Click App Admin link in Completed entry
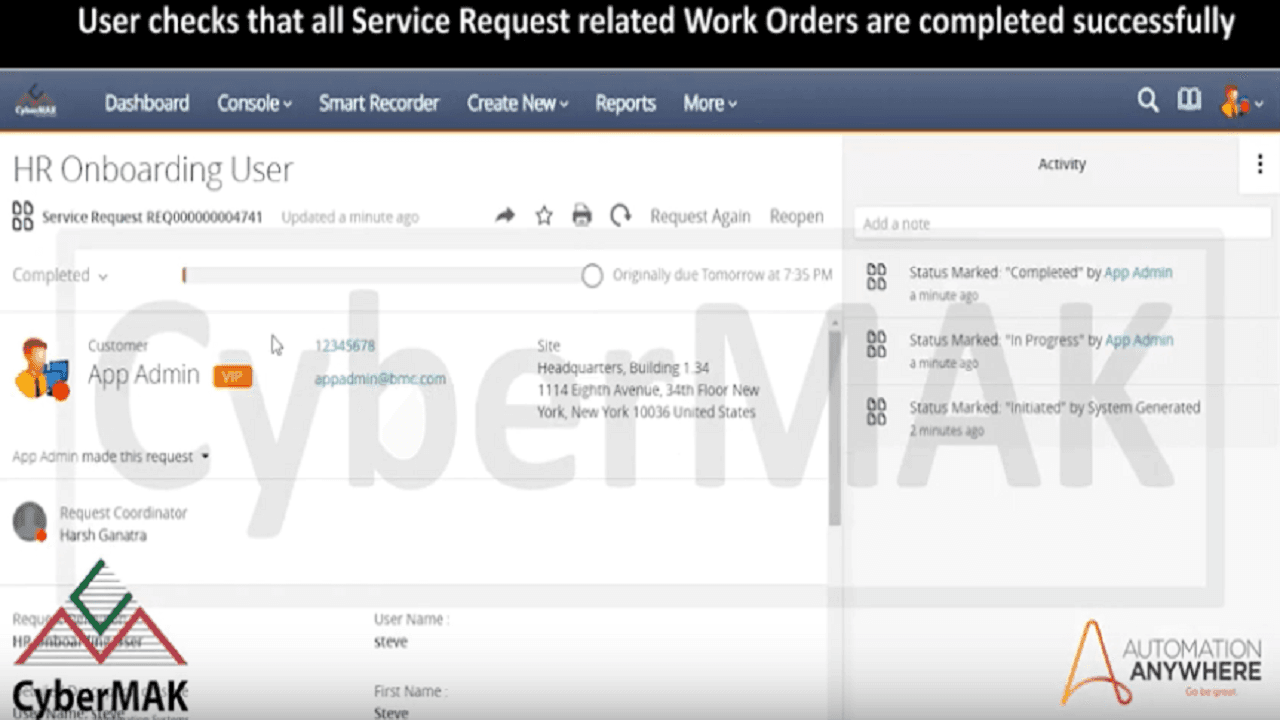 click(x=1138, y=272)
